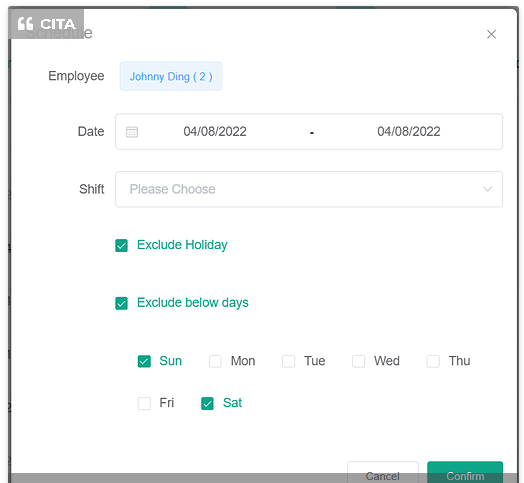
Task: Expand the Shift dropdown chevron
Action: [x=488, y=189]
